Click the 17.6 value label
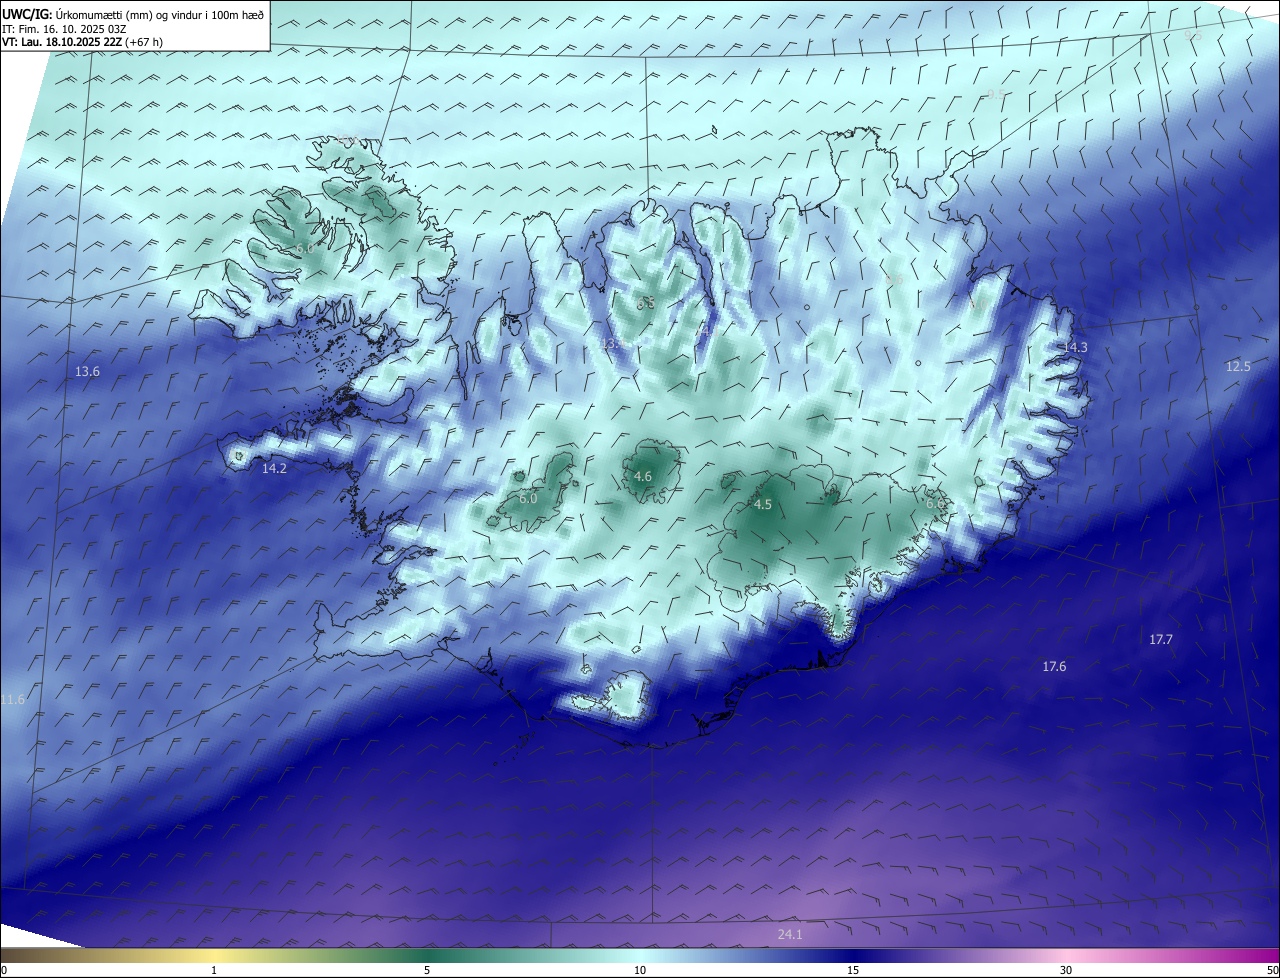The width and height of the screenshot is (1280, 978). (x=1054, y=667)
